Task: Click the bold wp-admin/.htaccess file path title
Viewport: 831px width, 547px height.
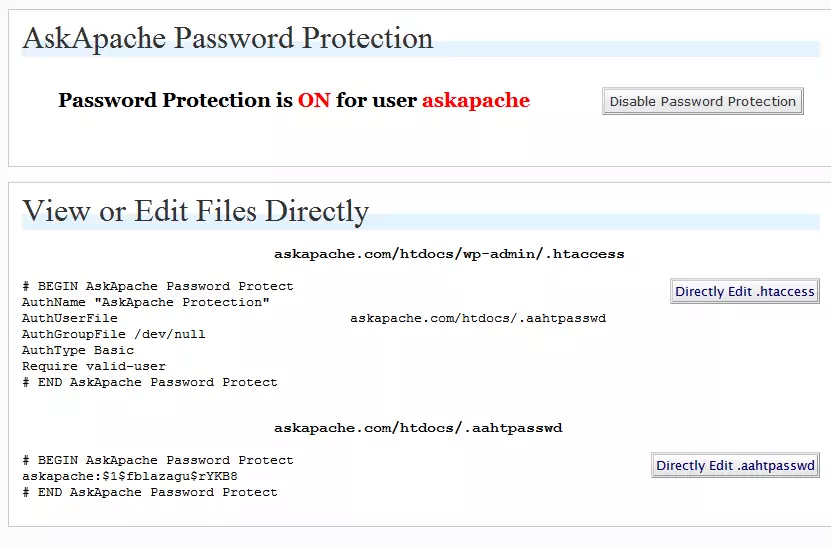Action: click(449, 254)
